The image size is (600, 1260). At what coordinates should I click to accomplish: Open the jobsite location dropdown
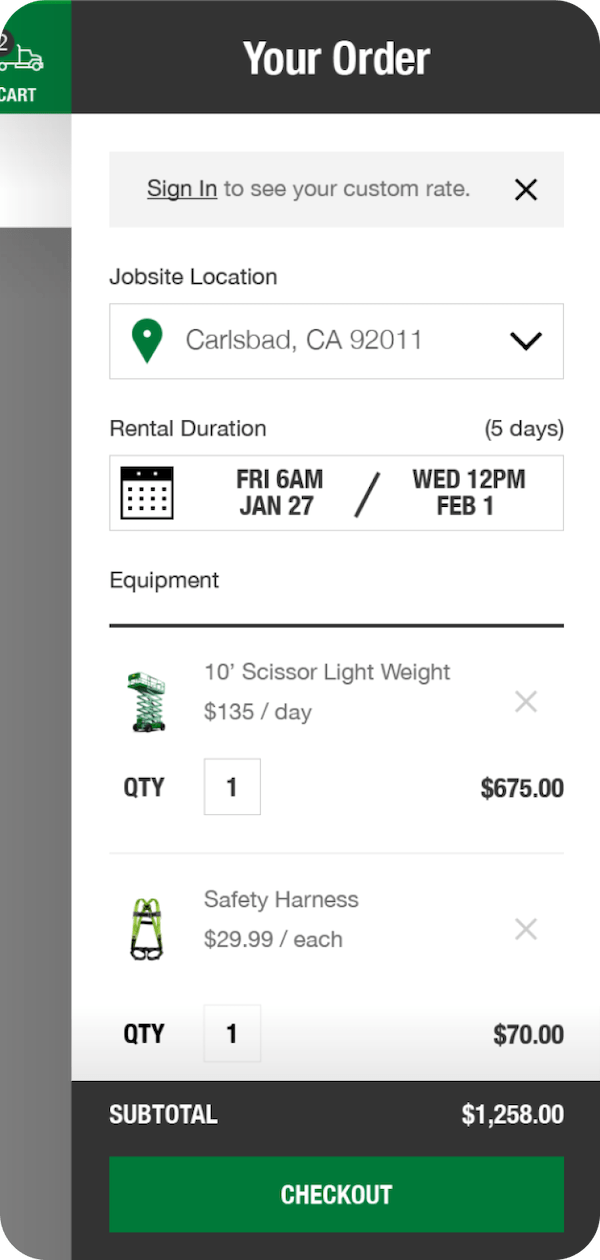[x=336, y=341]
